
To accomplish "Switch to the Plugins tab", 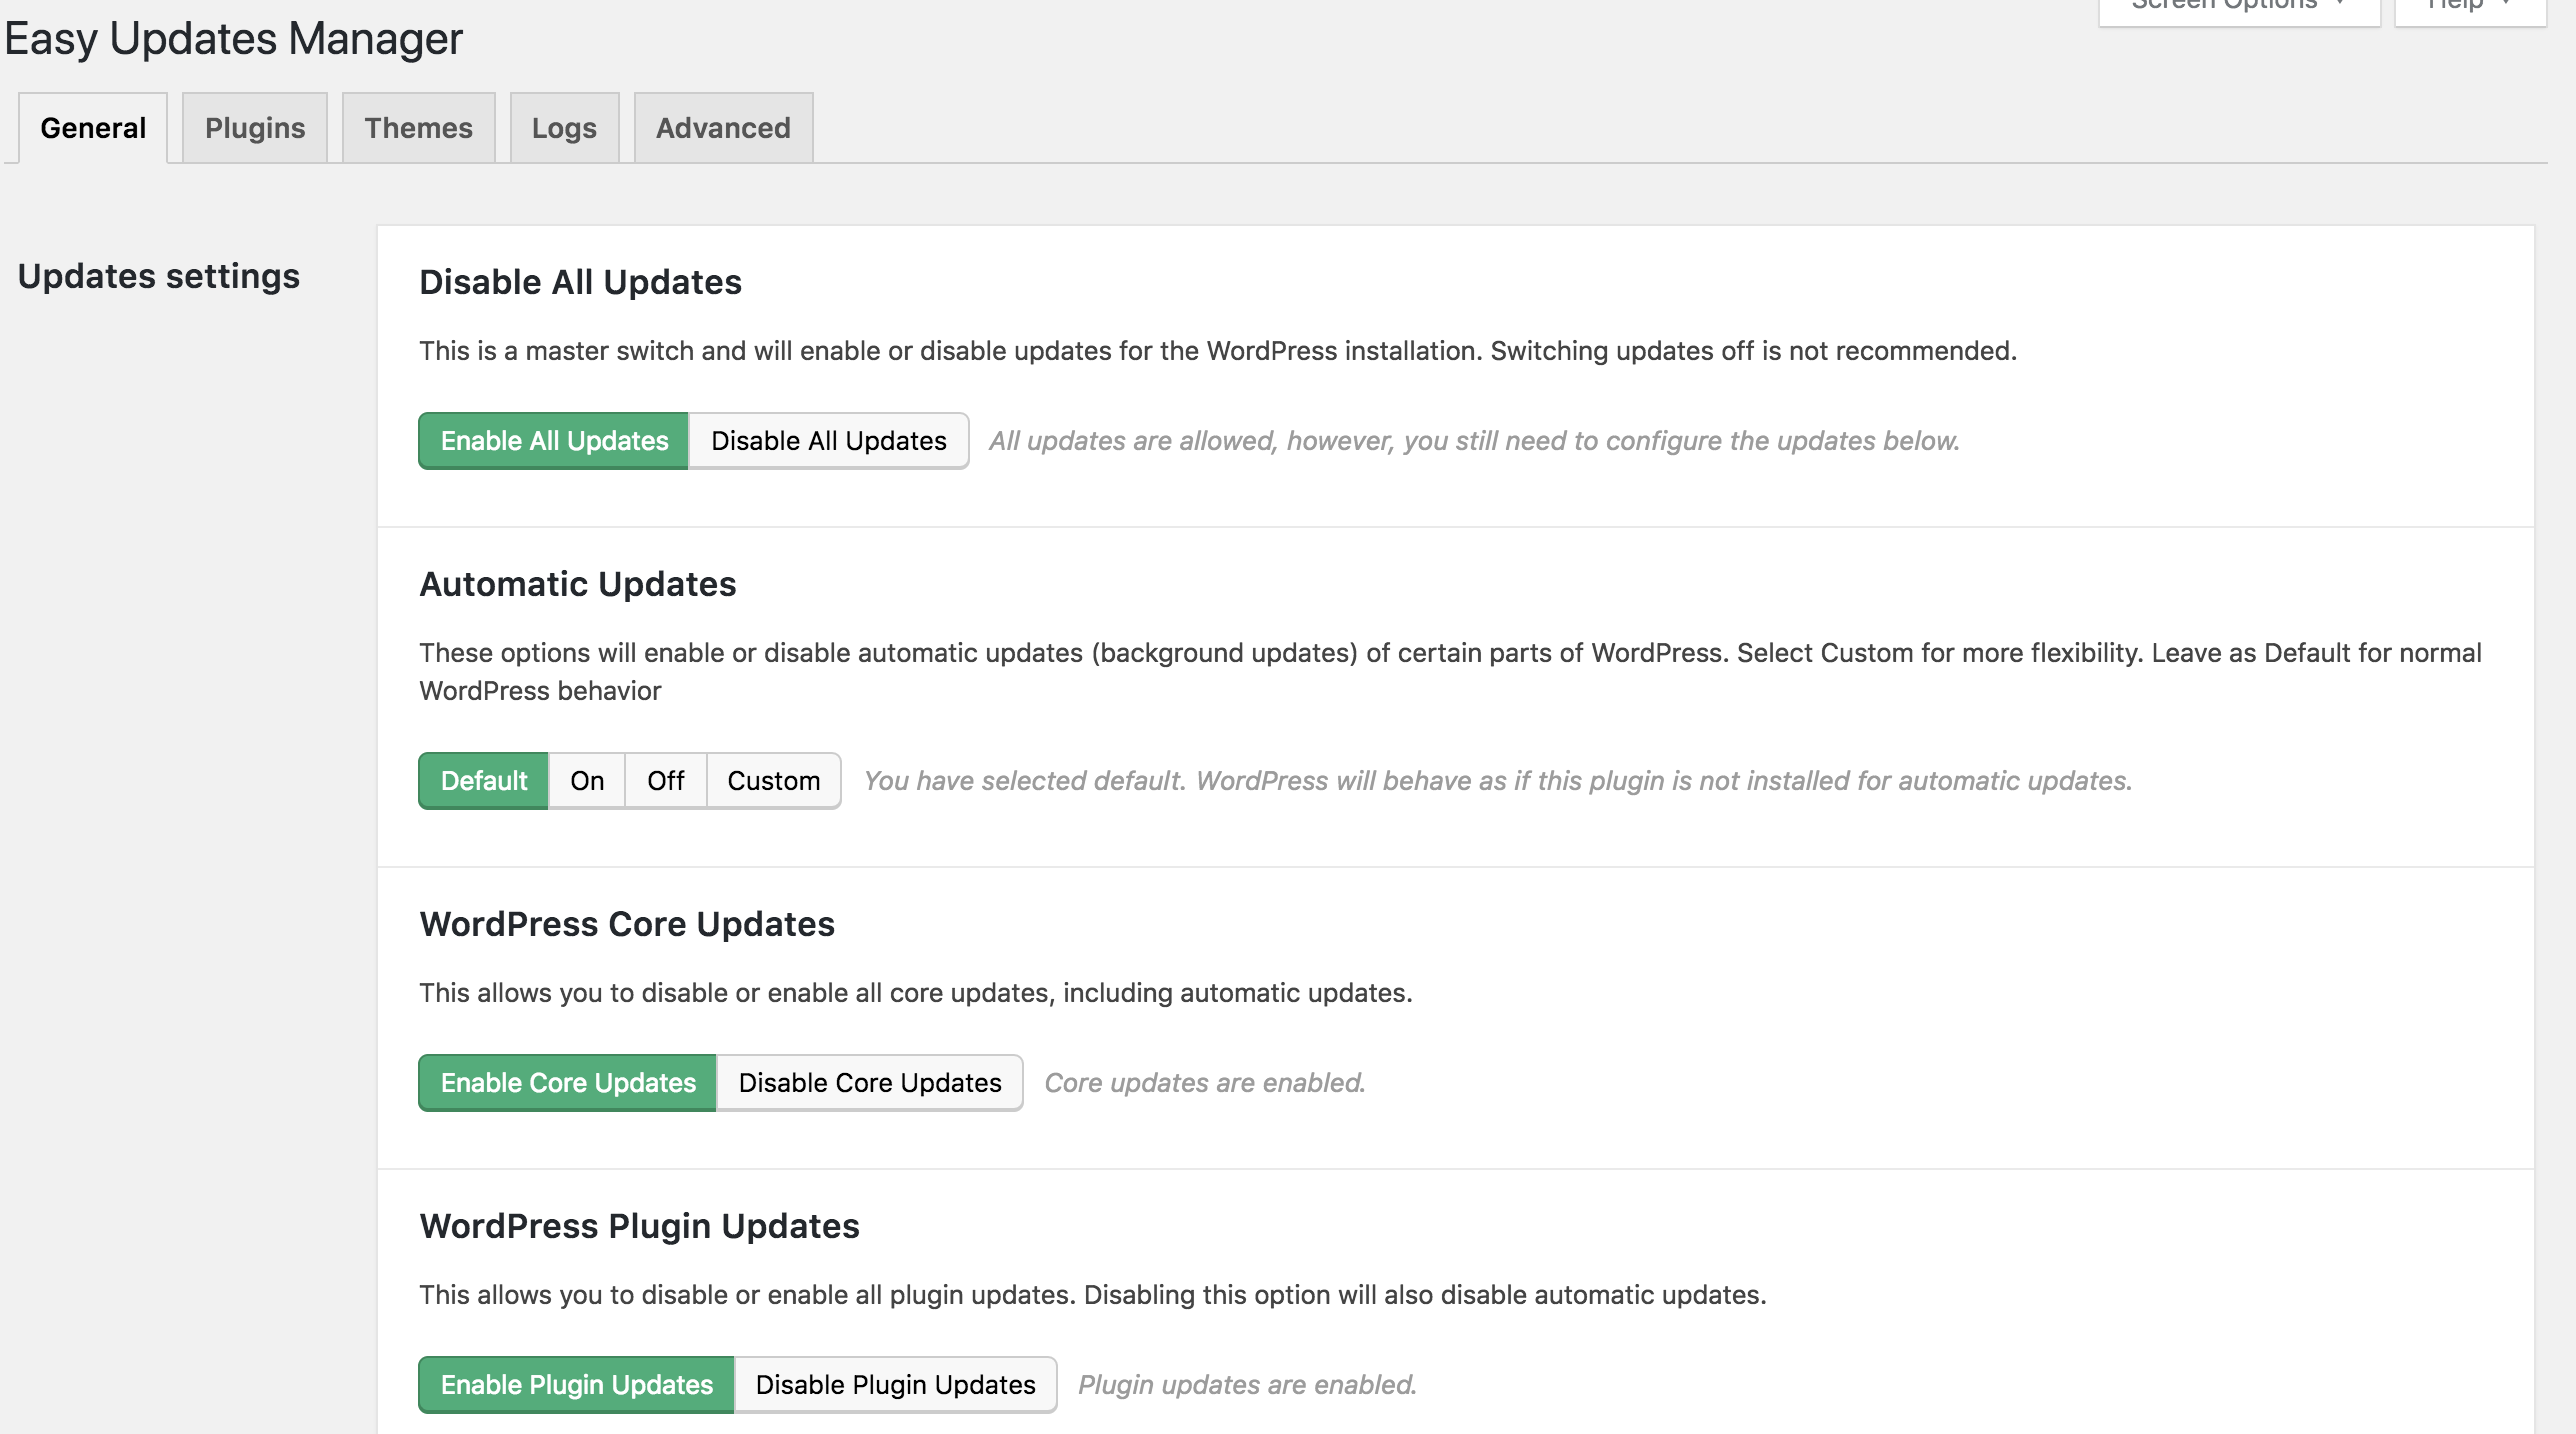I will coord(255,128).
